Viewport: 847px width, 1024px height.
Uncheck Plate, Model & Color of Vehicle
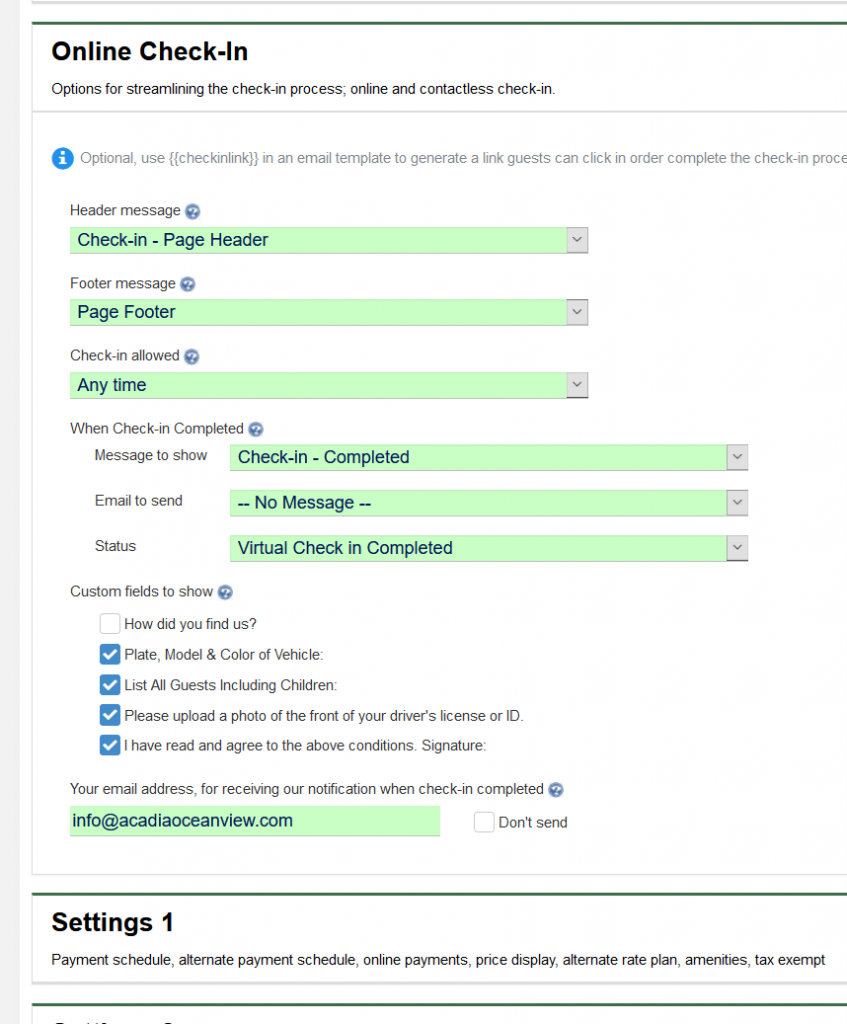pyautogui.click(x=110, y=655)
